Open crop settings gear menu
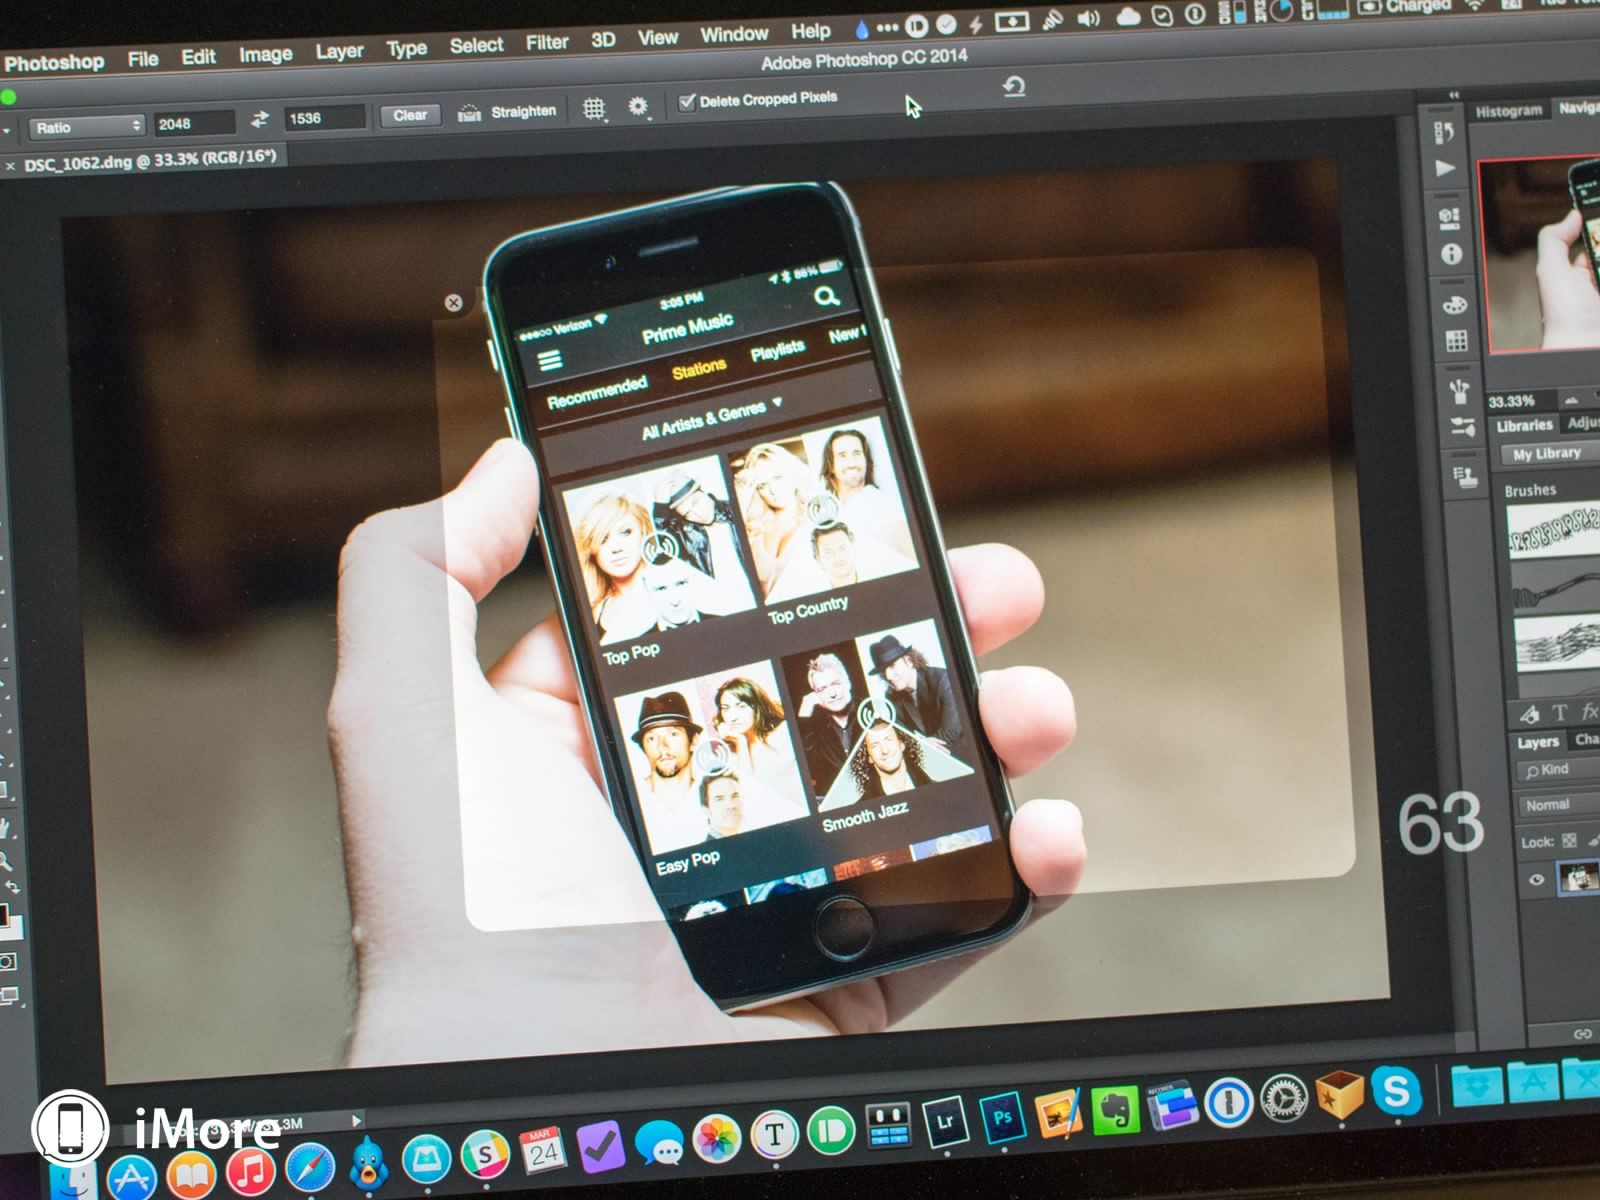Image resolution: width=1600 pixels, height=1200 pixels. 638,106
